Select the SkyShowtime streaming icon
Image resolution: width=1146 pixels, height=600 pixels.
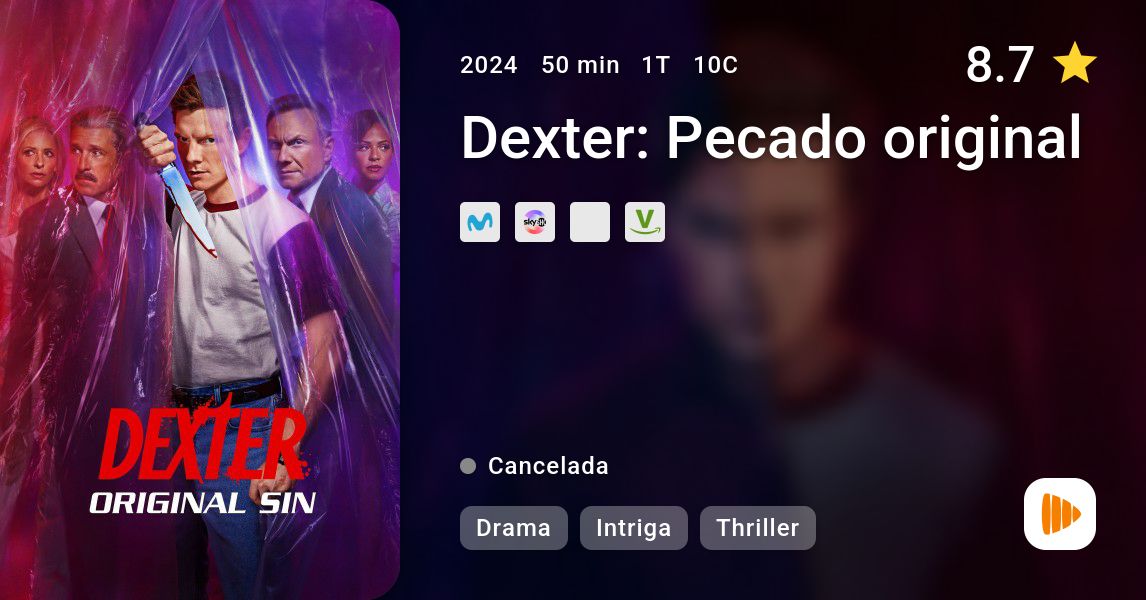[535, 222]
